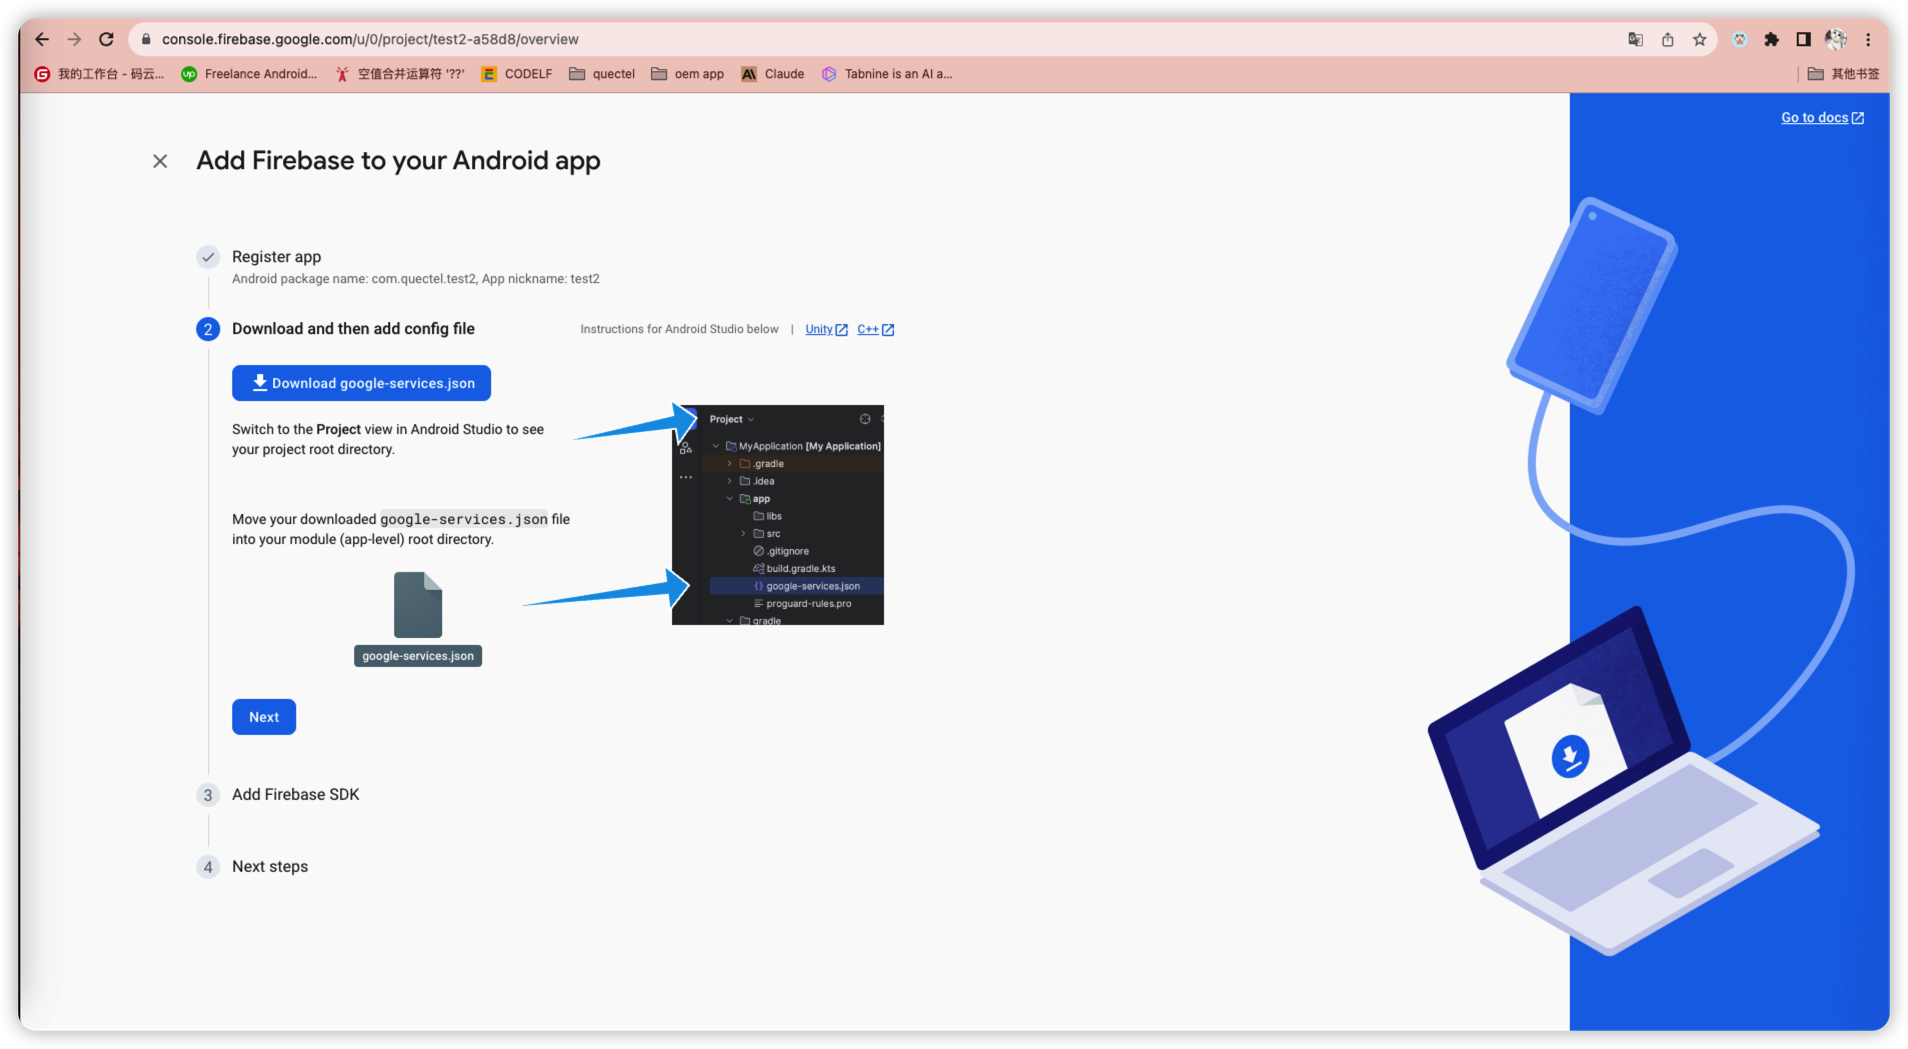The height and width of the screenshot is (1049, 1908).
Task: Toggle the browser side panel icon
Action: point(1803,39)
